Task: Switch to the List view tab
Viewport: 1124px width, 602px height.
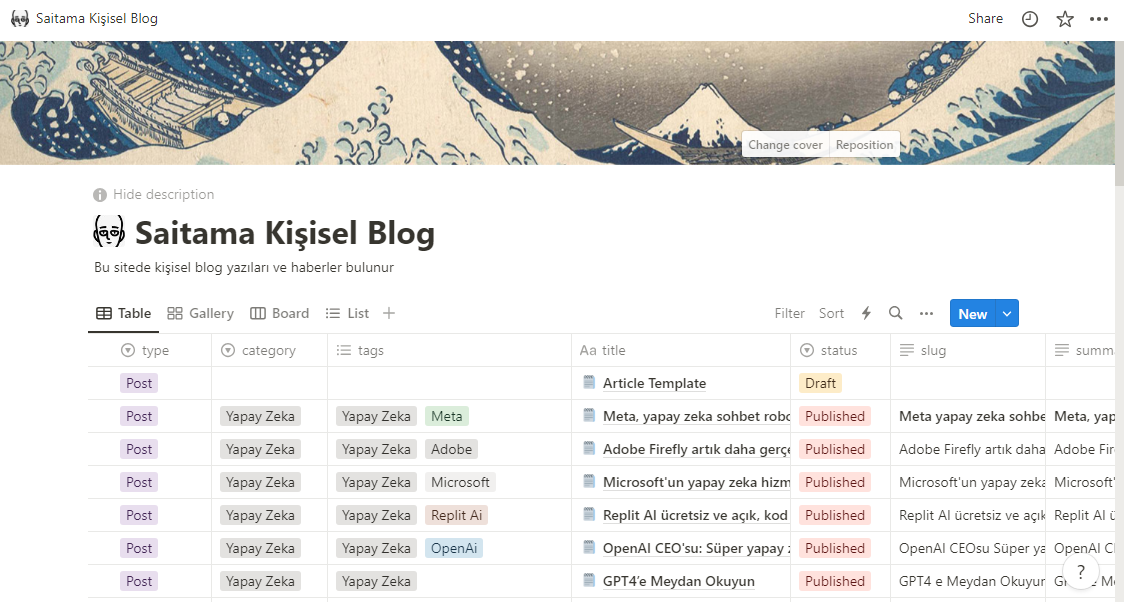Action: 347,313
